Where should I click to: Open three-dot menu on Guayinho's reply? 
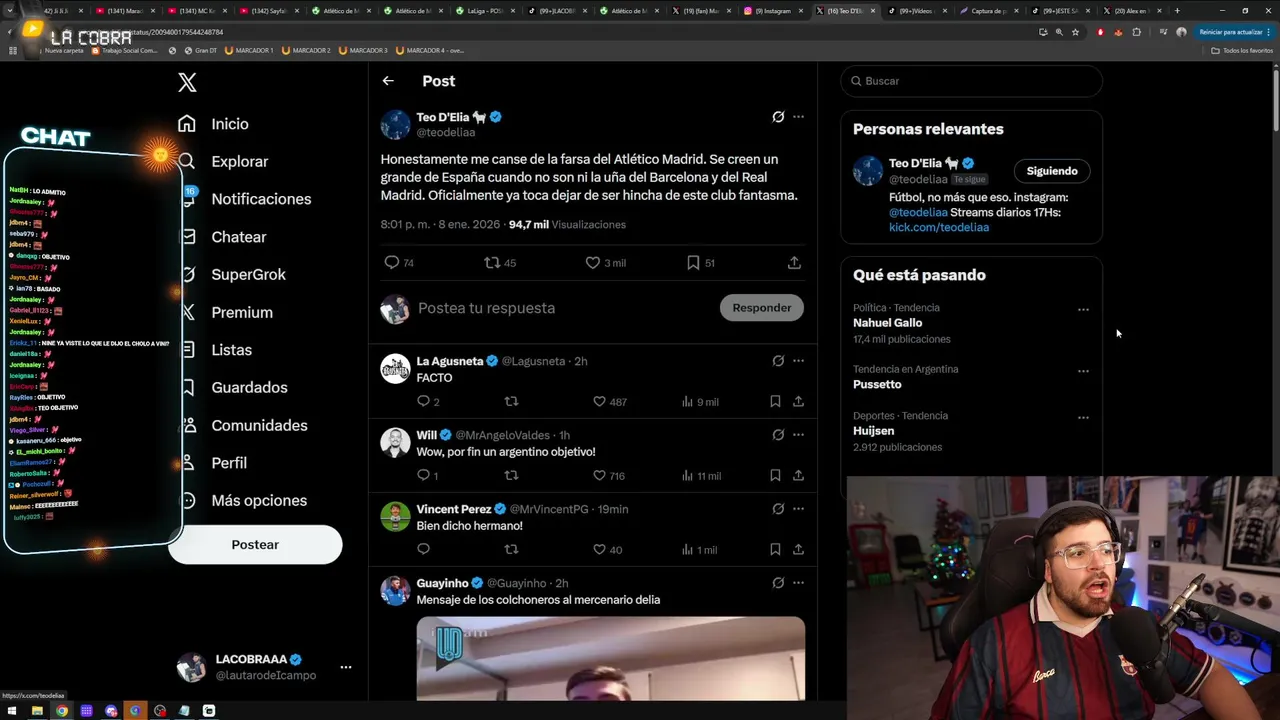(x=798, y=583)
